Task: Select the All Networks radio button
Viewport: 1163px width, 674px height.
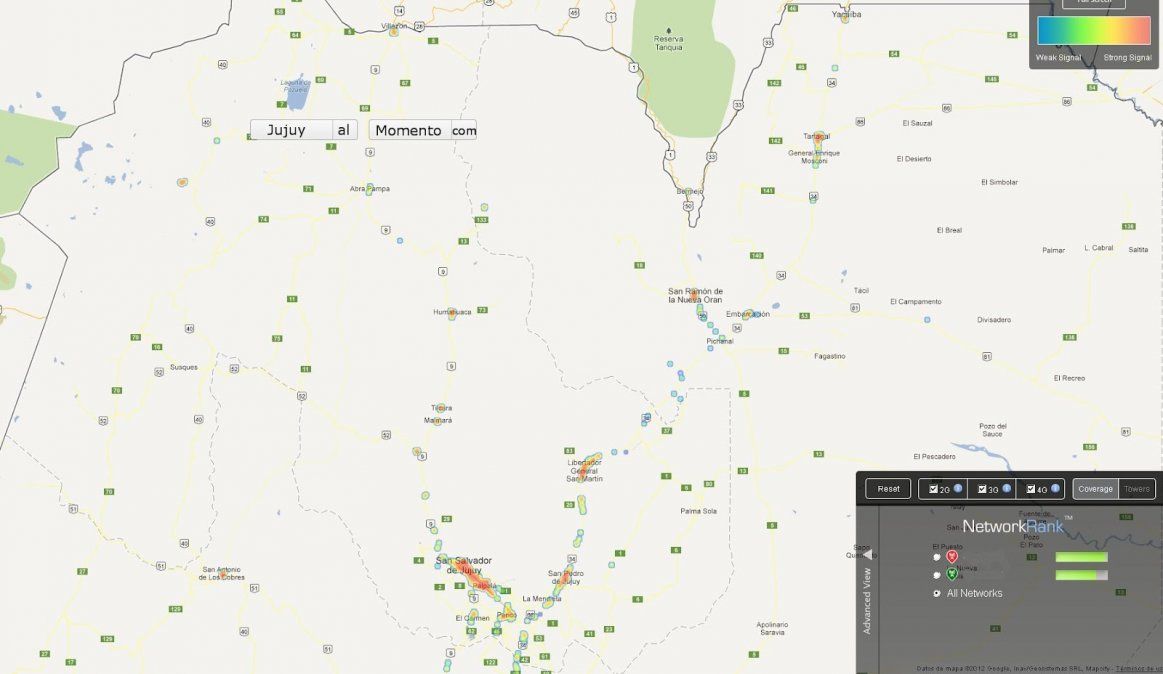Action: (937, 593)
